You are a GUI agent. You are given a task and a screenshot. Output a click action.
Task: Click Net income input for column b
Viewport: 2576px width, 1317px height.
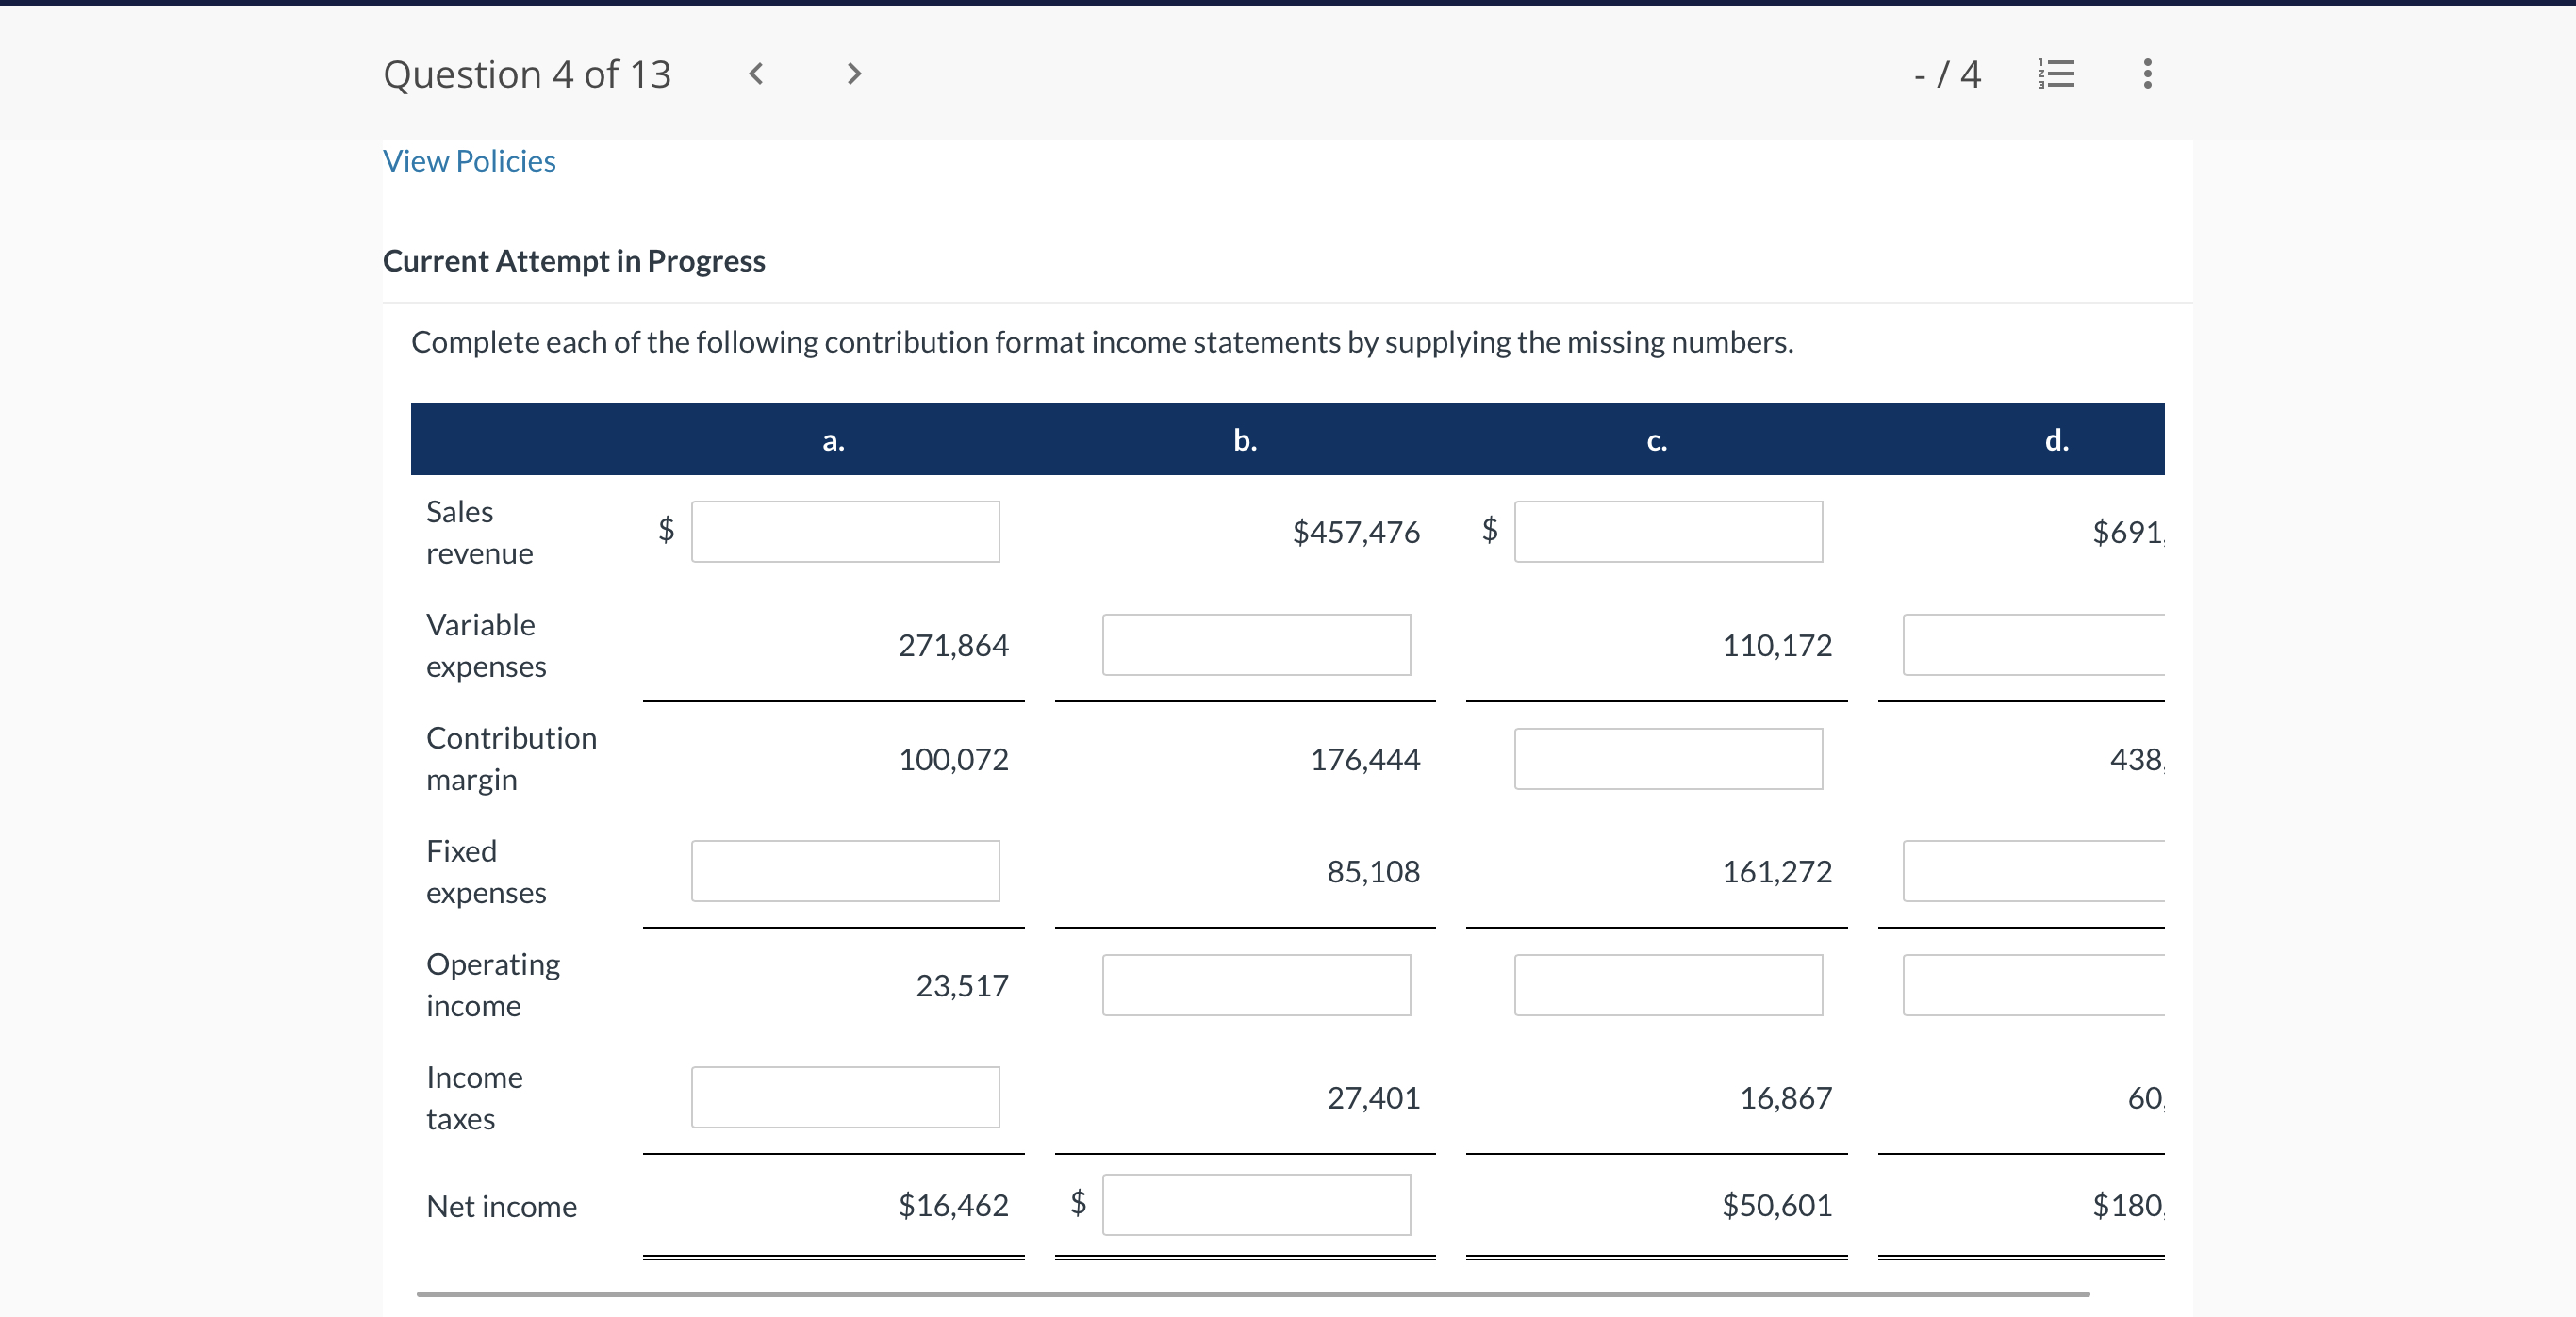1256,1205
